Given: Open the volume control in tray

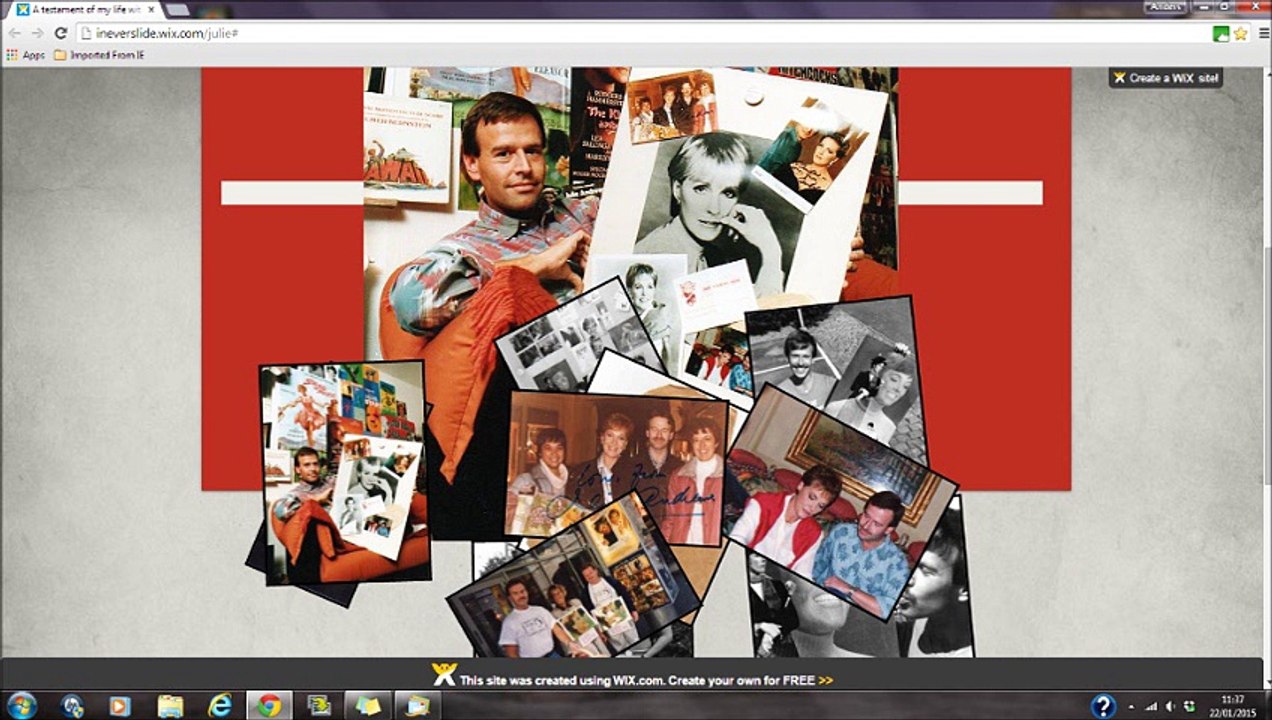Looking at the screenshot, I should pyautogui.click(x=1170, y=707).
